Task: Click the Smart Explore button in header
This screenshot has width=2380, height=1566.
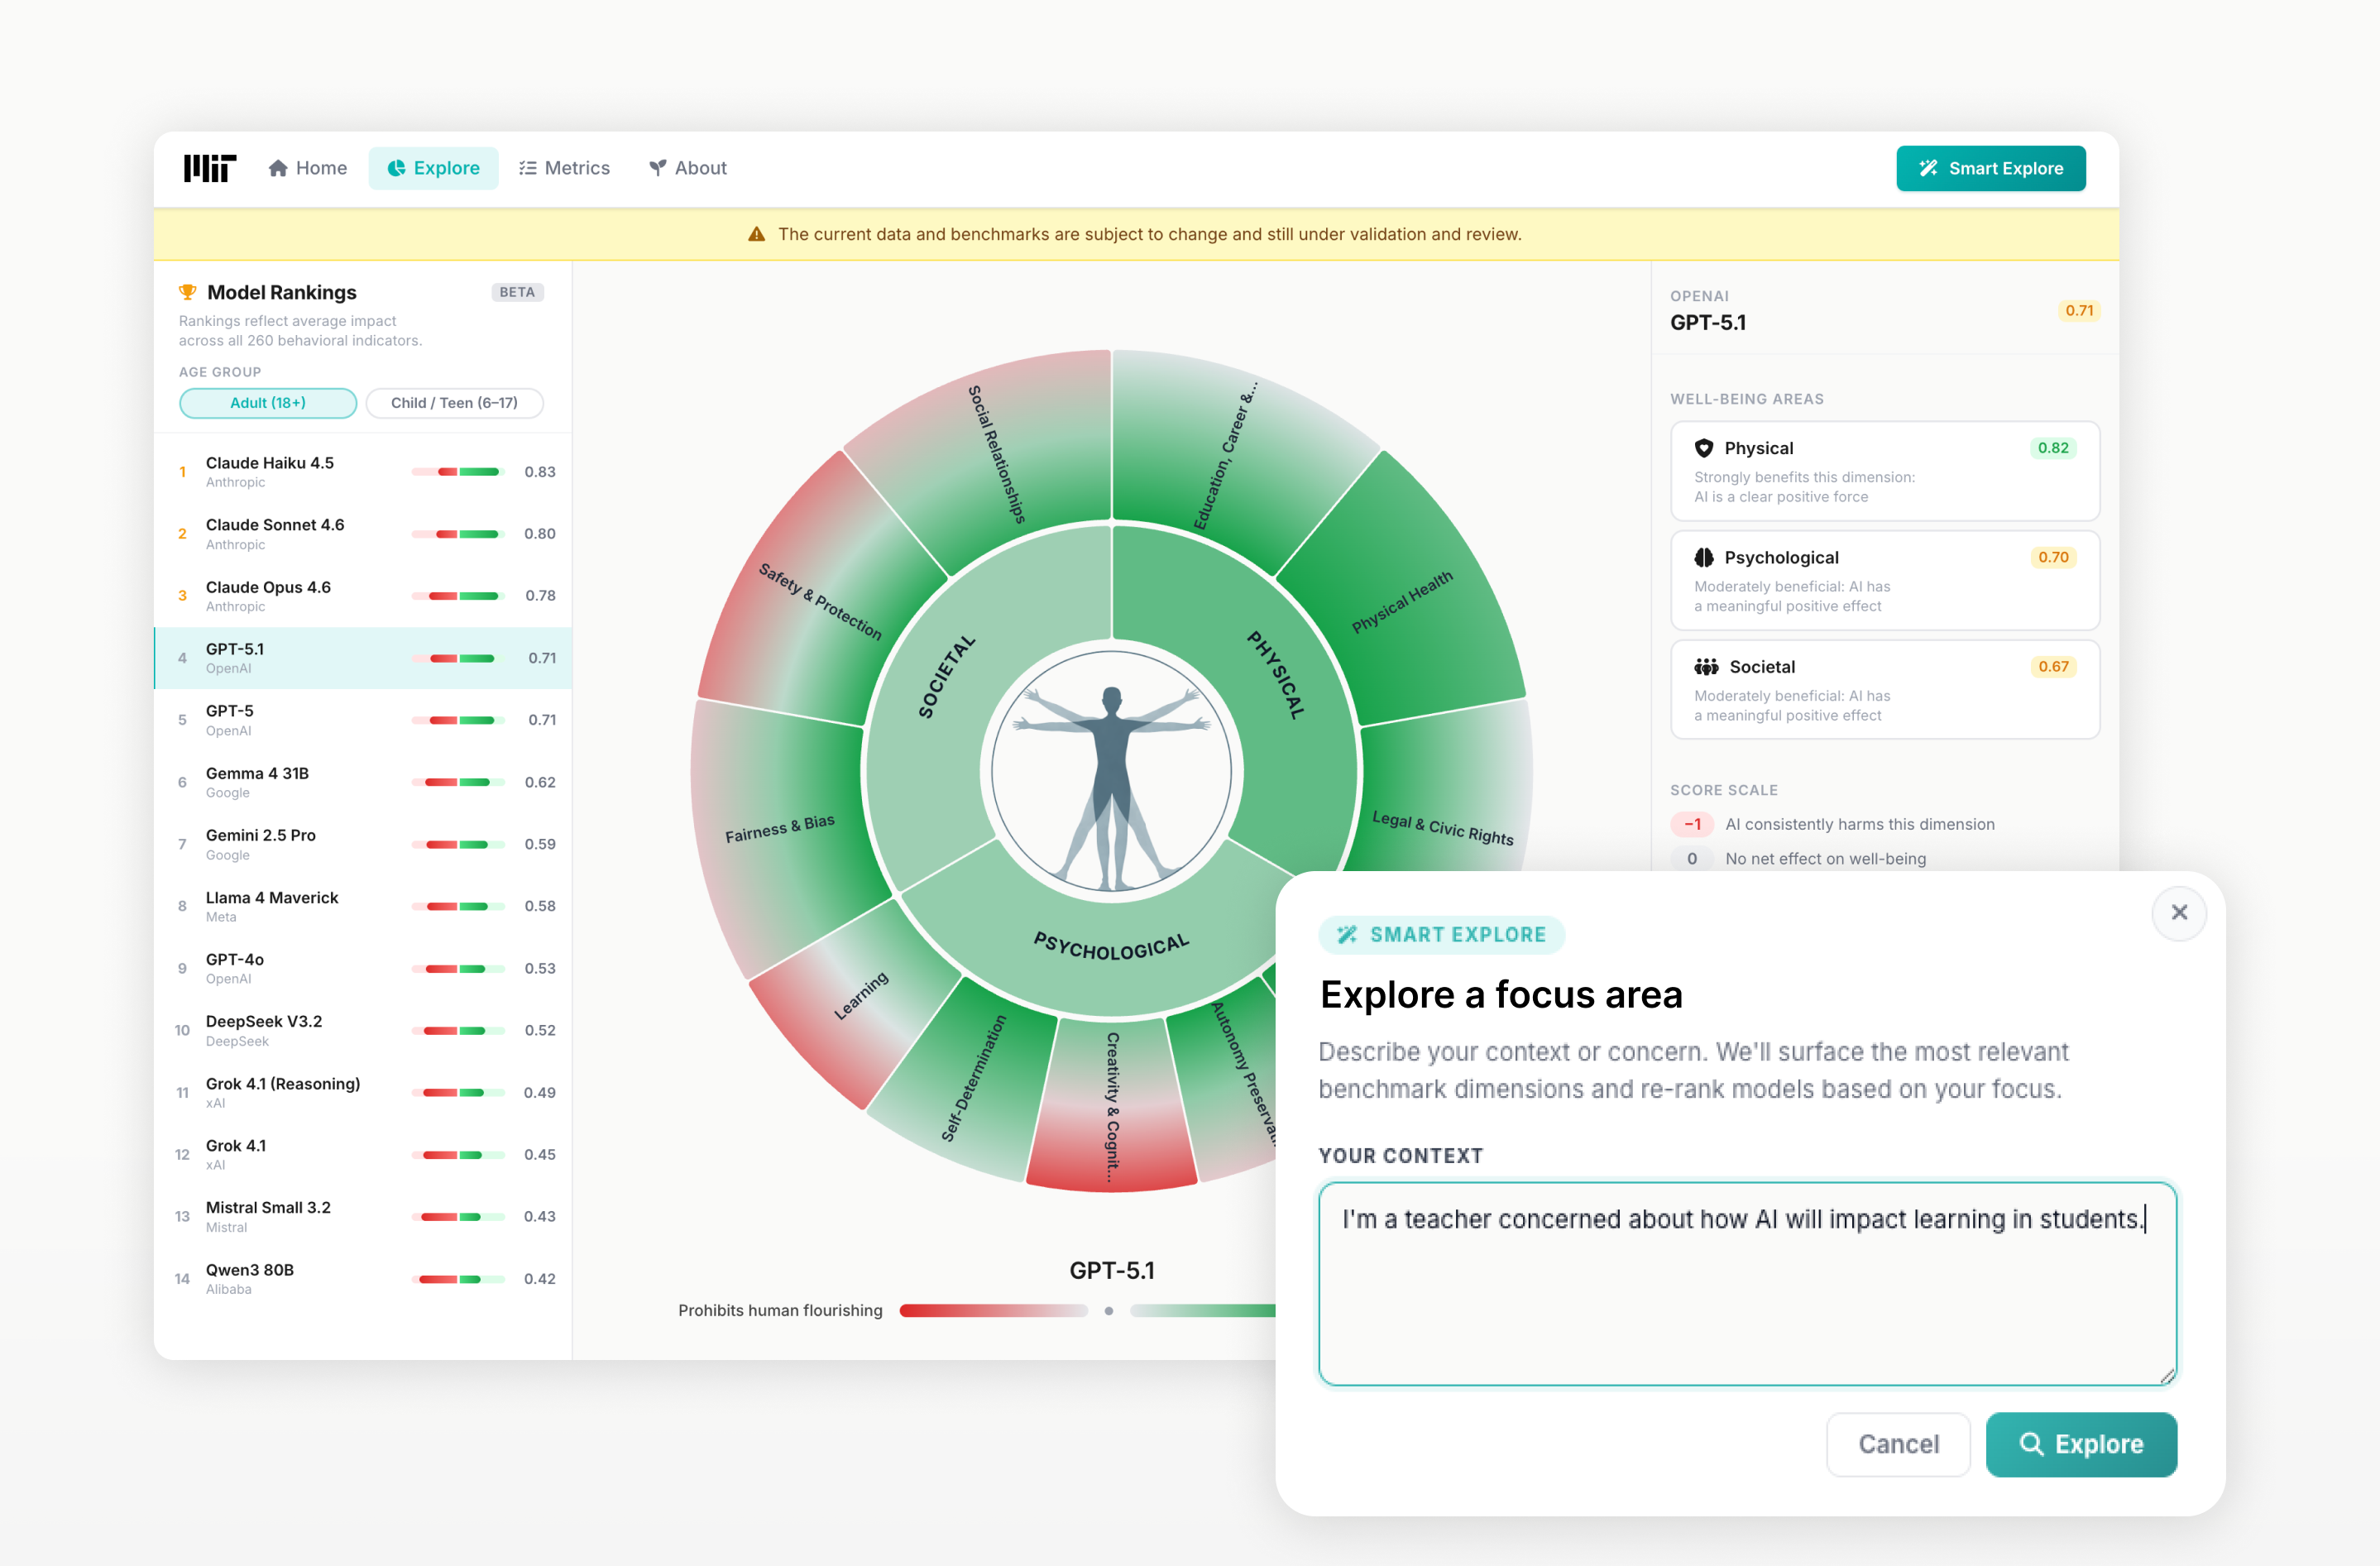Action: coord(1990,168)
